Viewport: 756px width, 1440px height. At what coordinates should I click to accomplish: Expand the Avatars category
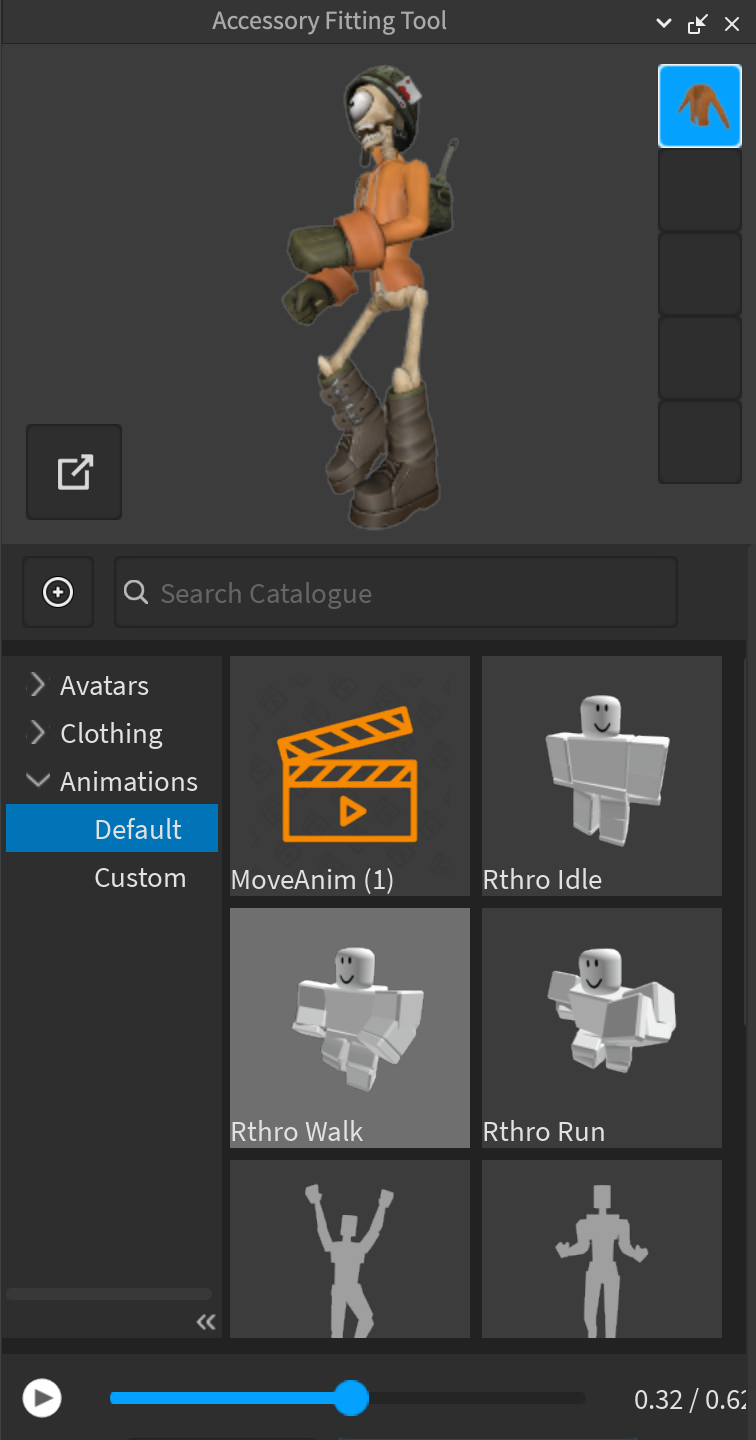click(x=37, y=685)
